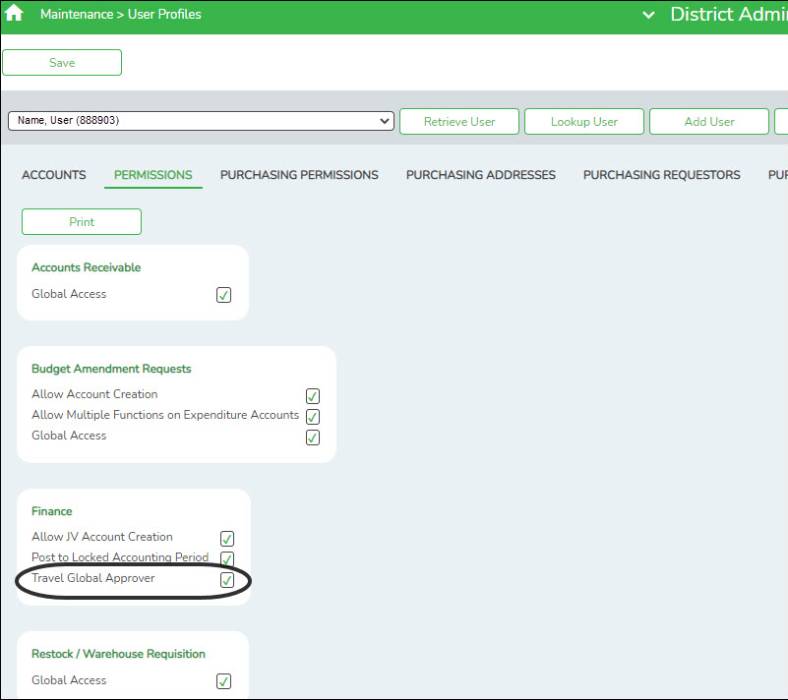Click the Retrieve User button
The height and width of the screenshot is (700, 788).
[x=459, y=122]
